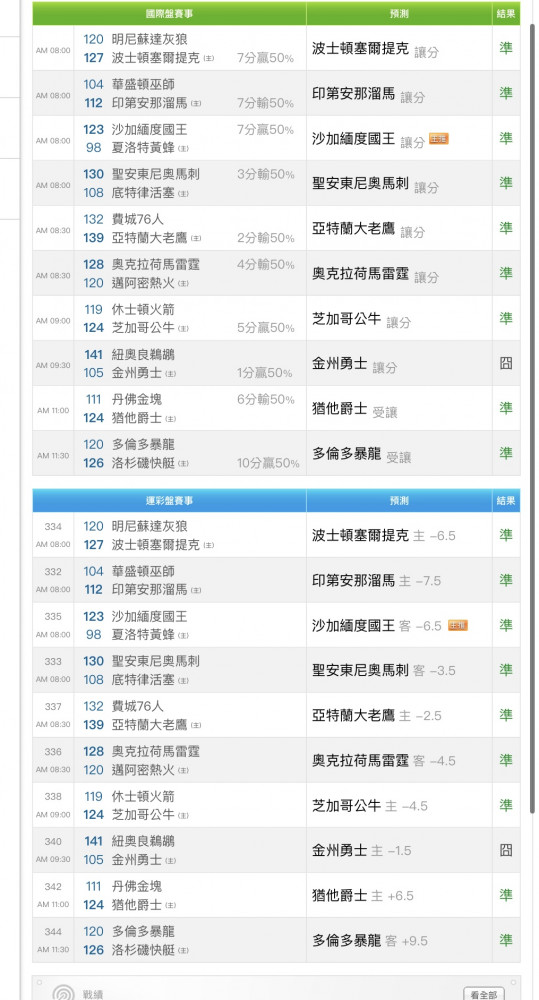Open the 紐奧良鵜鶘 team link in 運彩盤

click(x=143, y=841)
